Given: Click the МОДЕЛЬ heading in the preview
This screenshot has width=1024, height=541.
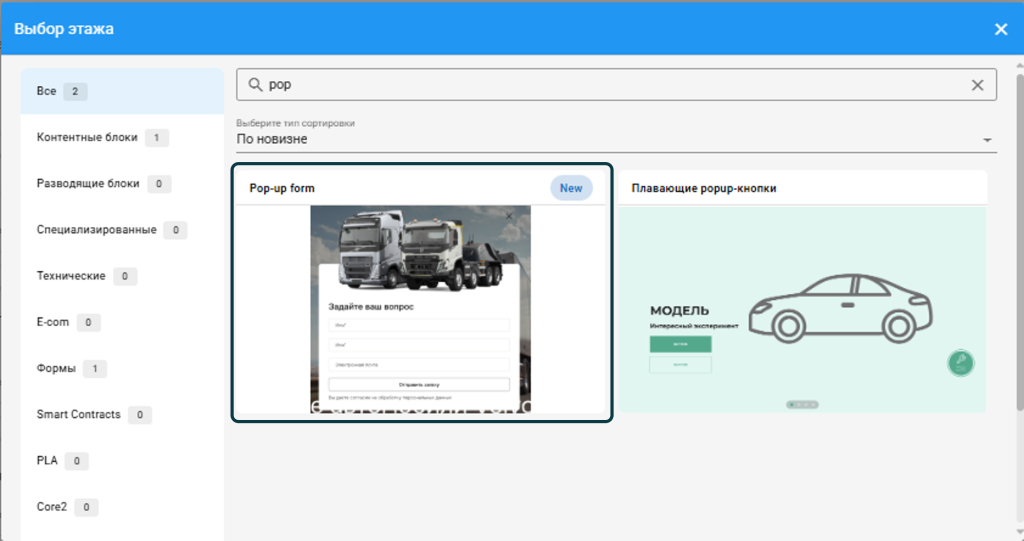Looking at the screenshot, I should click(x=679, y=311).
